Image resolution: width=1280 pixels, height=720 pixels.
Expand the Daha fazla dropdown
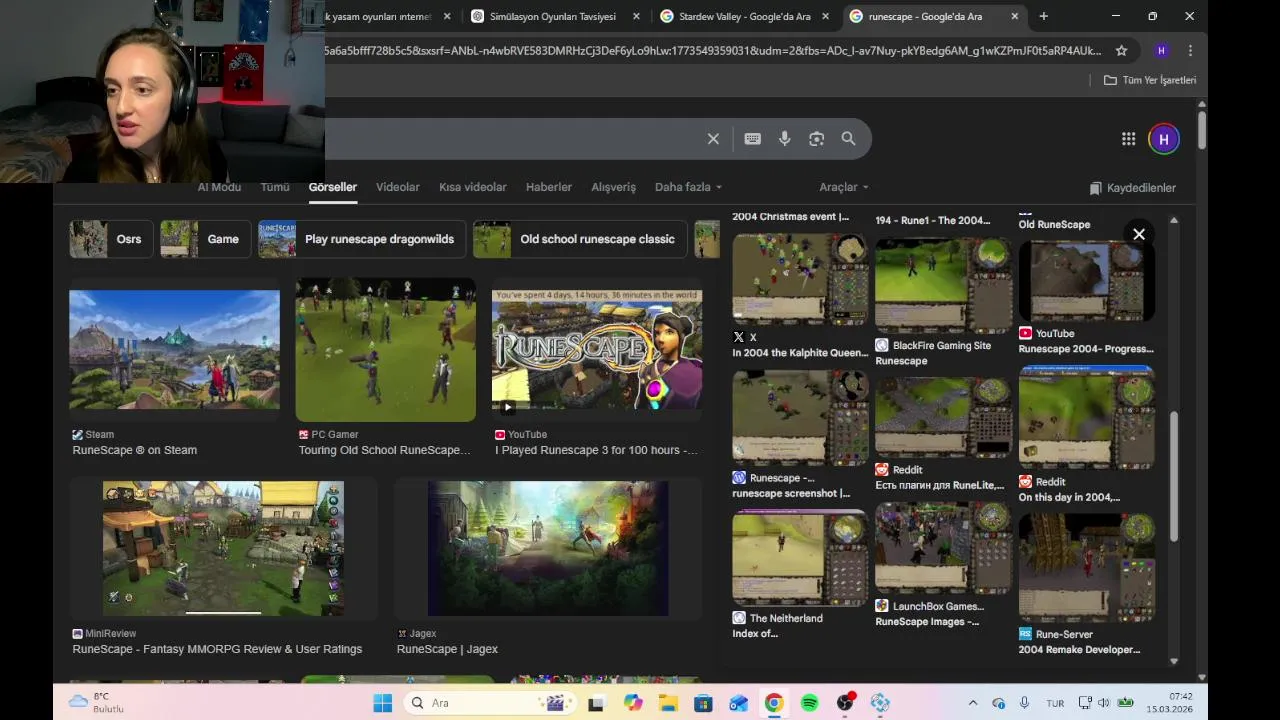point(688,187)
